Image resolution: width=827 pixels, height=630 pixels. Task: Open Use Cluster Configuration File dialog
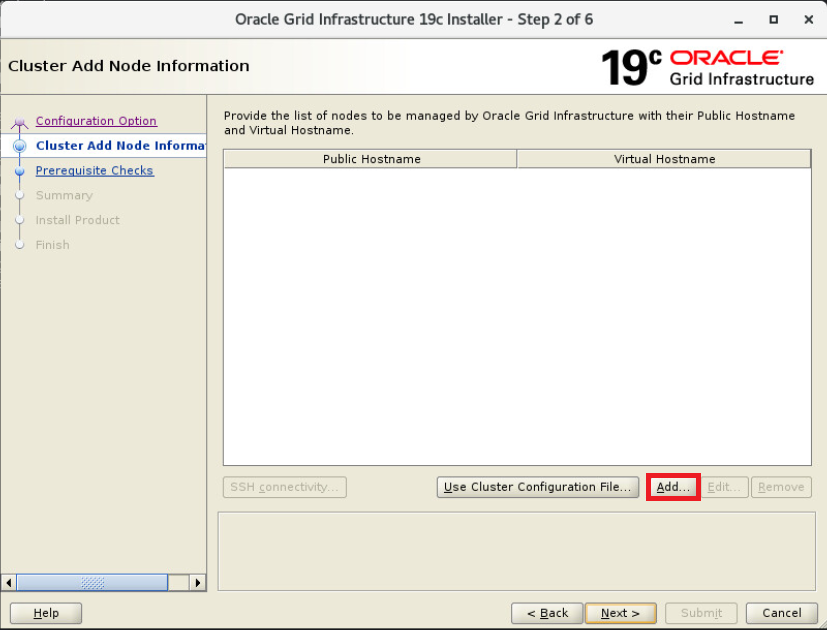point(537,487)
